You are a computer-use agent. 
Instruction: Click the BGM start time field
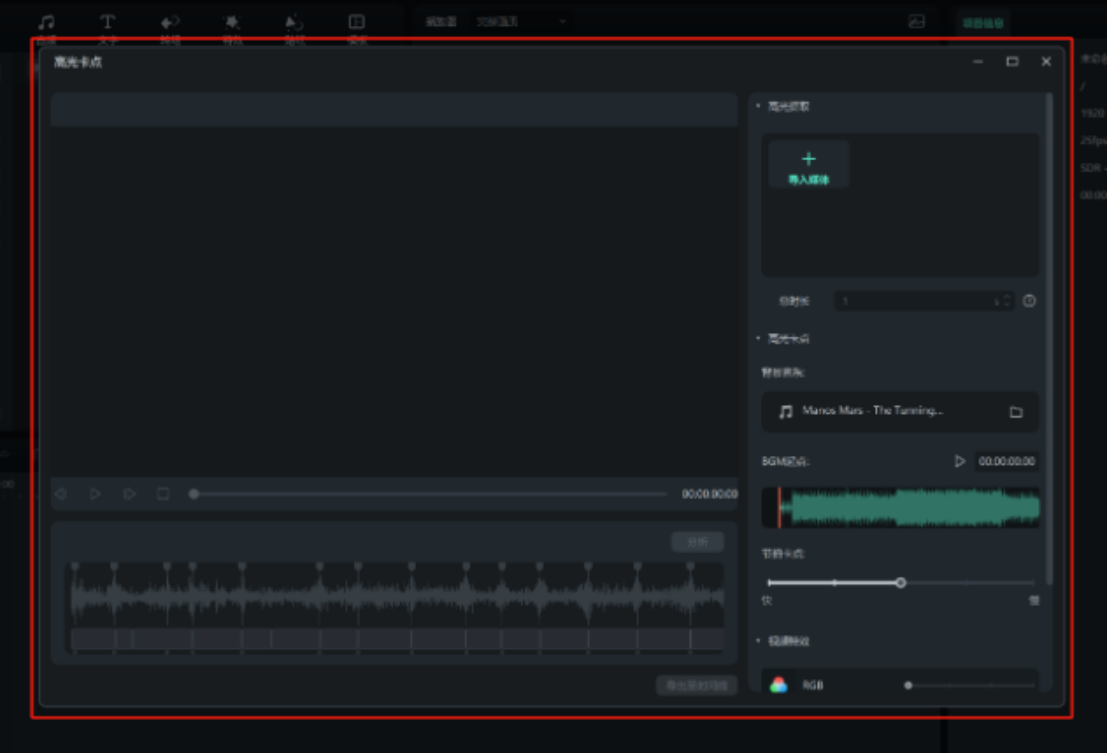point(1007,461)
